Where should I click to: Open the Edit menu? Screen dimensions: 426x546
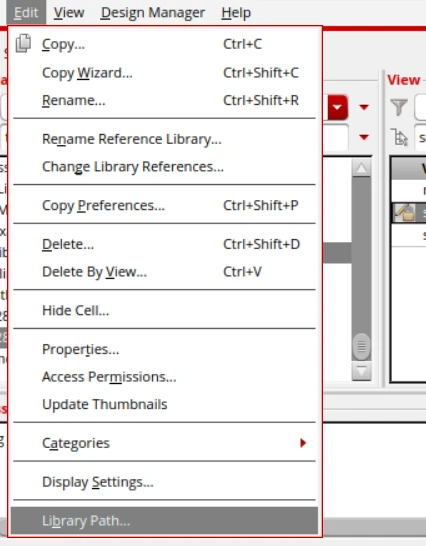coord(26,13)
